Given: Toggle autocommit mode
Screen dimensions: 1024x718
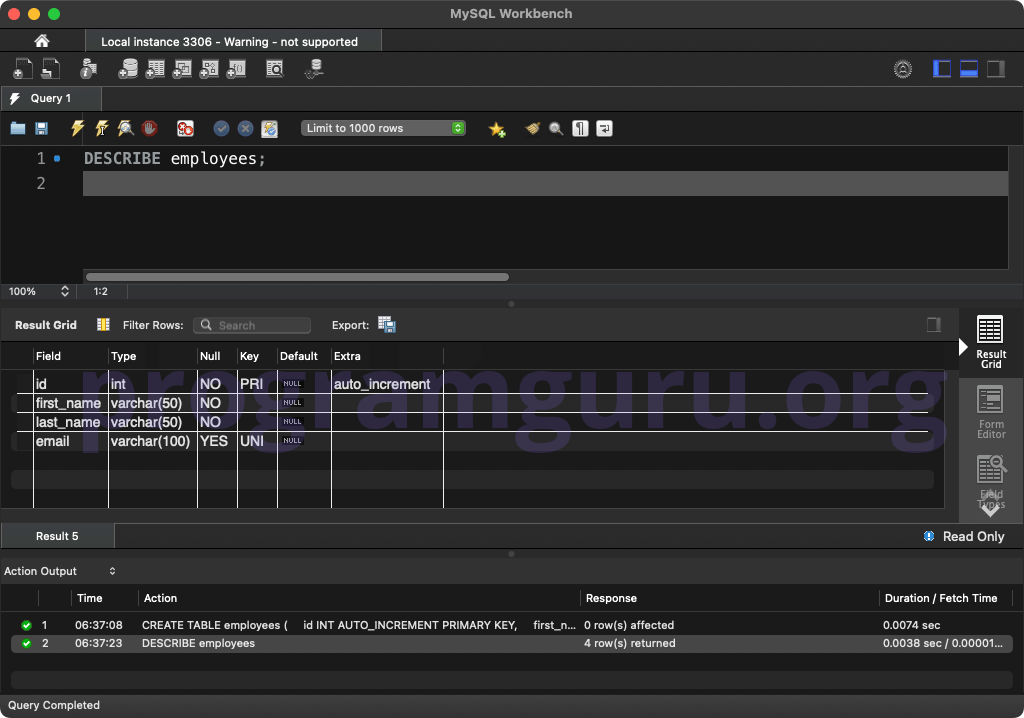Looking at the screenshot, I should [270, 129].
